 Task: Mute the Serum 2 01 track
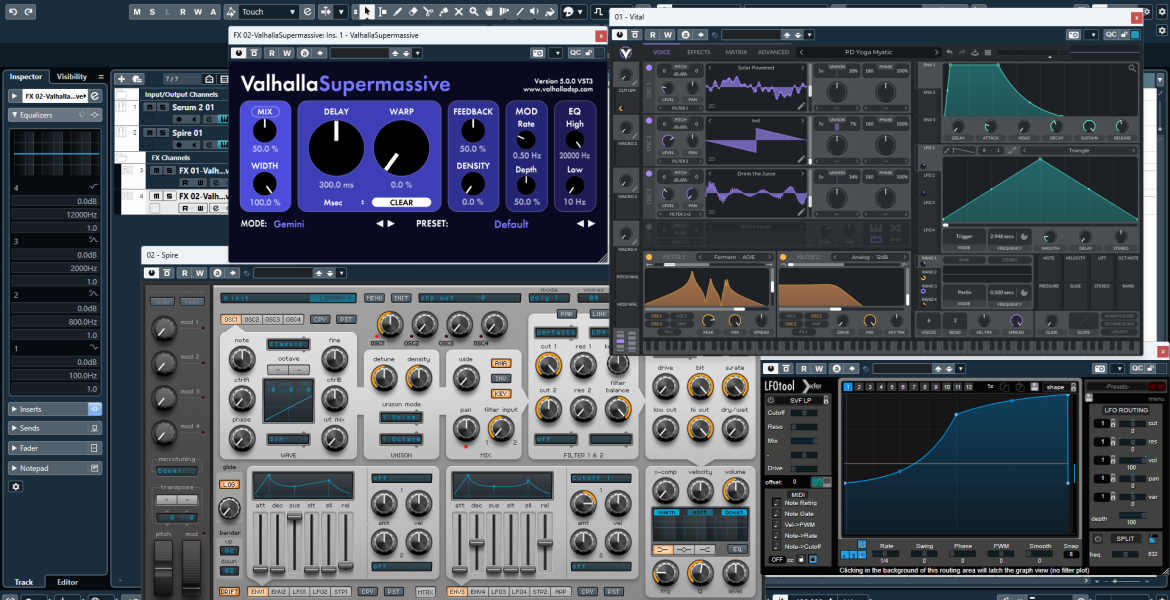149,107
